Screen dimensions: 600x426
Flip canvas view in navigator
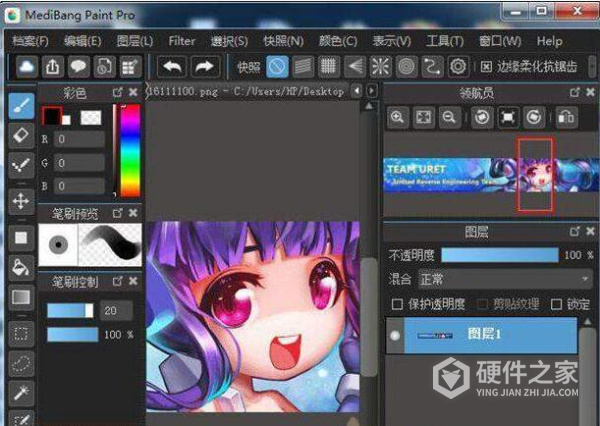click(x=566, y=117)
